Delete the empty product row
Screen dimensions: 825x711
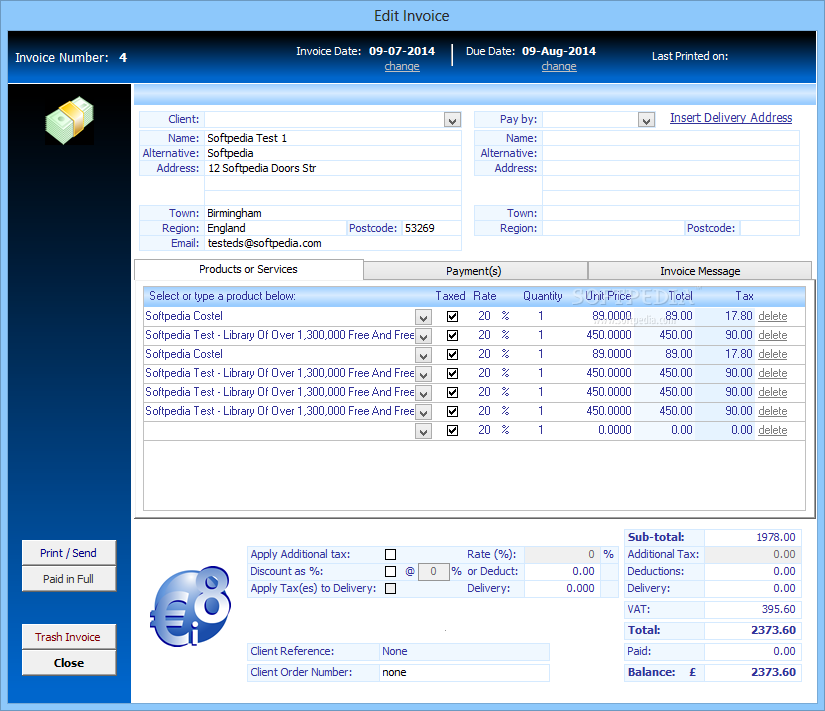772,430
